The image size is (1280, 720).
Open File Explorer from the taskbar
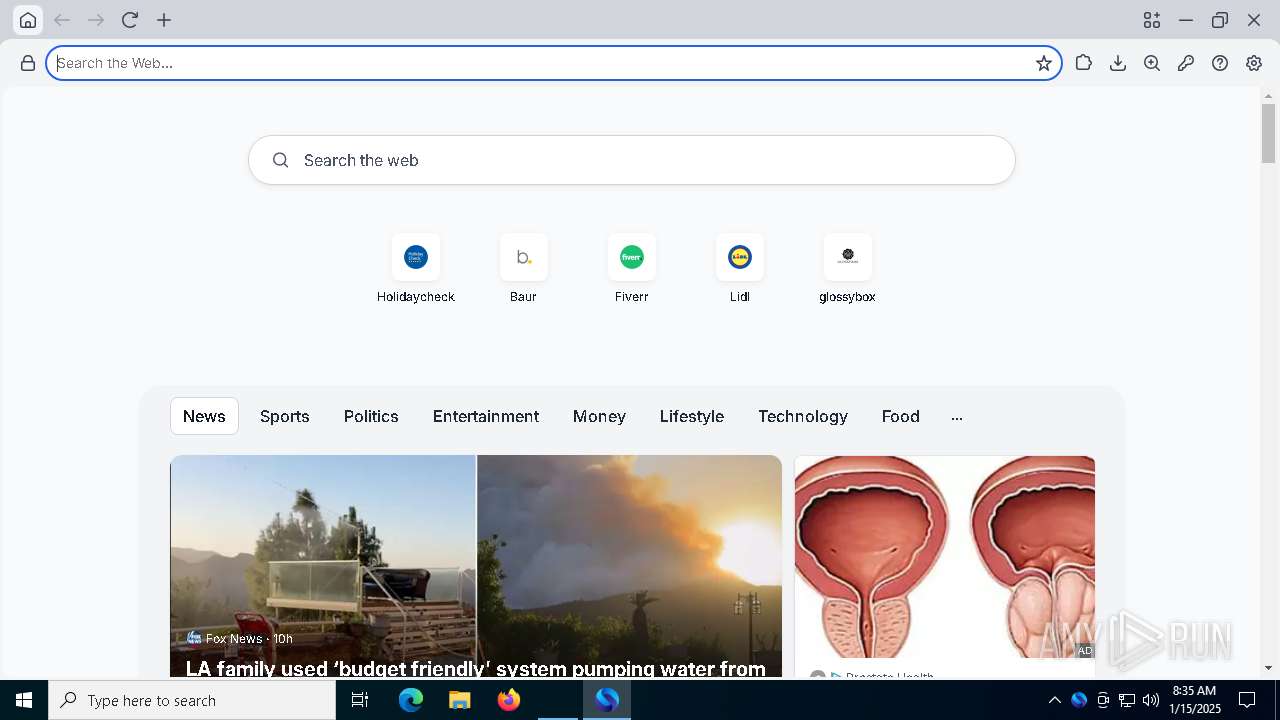coord(460,700)
